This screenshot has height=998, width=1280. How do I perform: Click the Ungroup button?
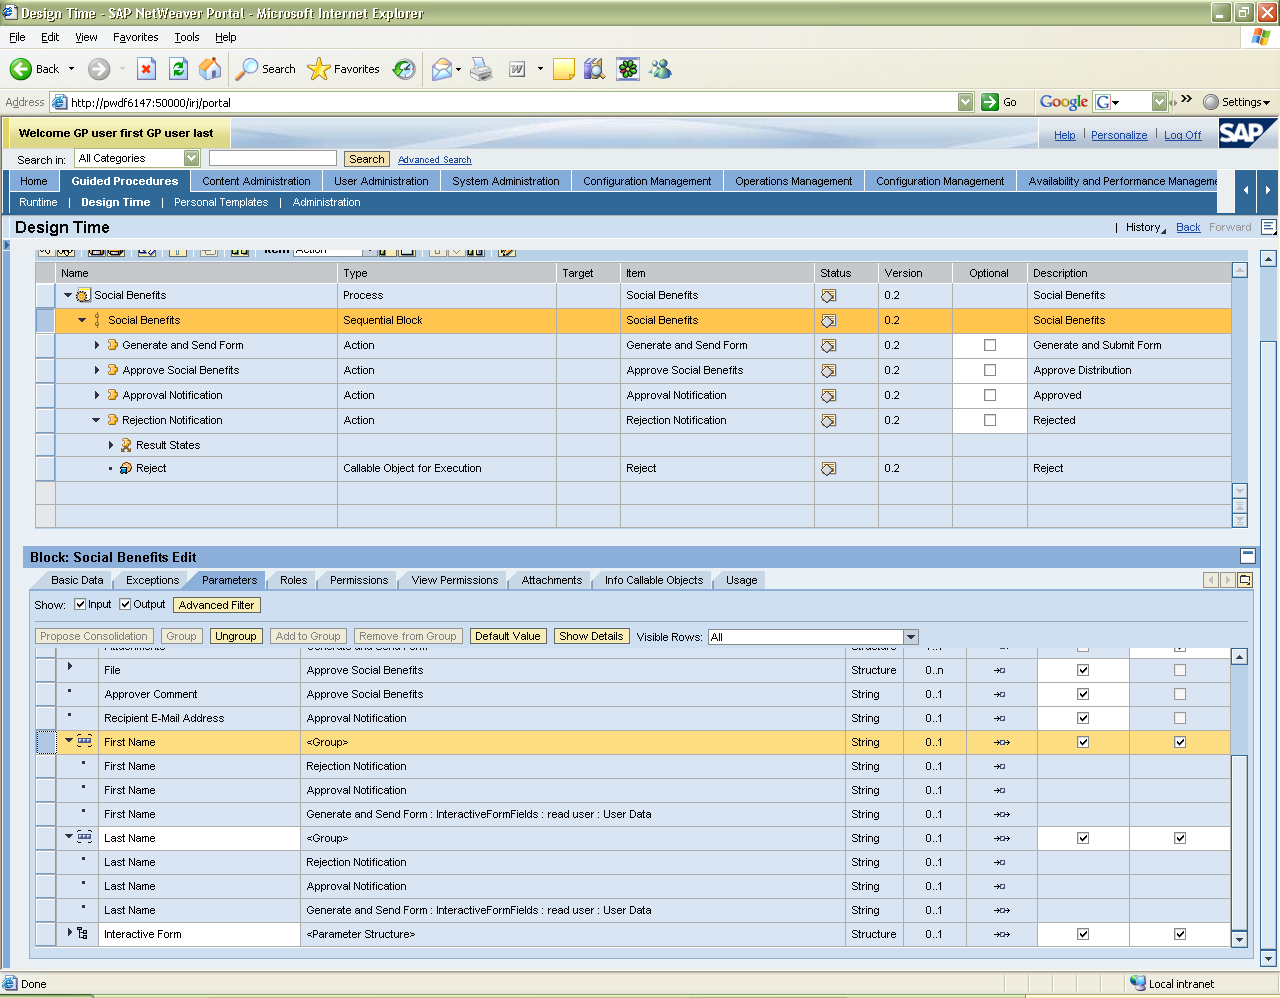236,636
